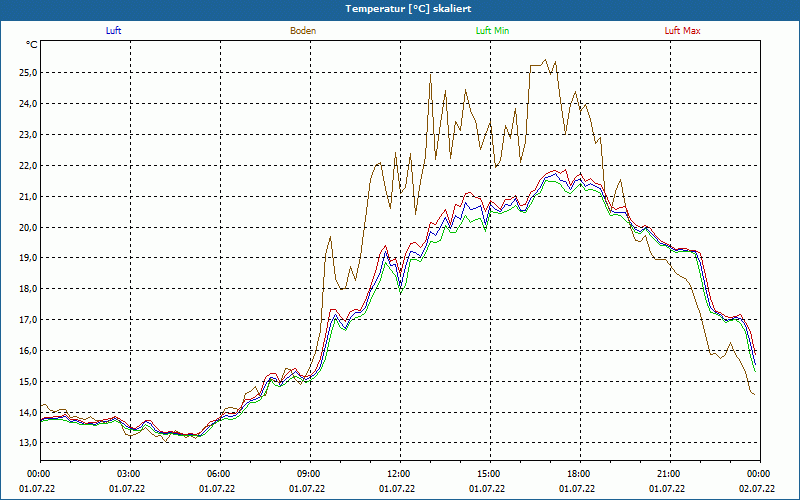This screenshot has width=800, height=500.
Task: Click the 17,0 y-axis value
Action: click(29, 320)
